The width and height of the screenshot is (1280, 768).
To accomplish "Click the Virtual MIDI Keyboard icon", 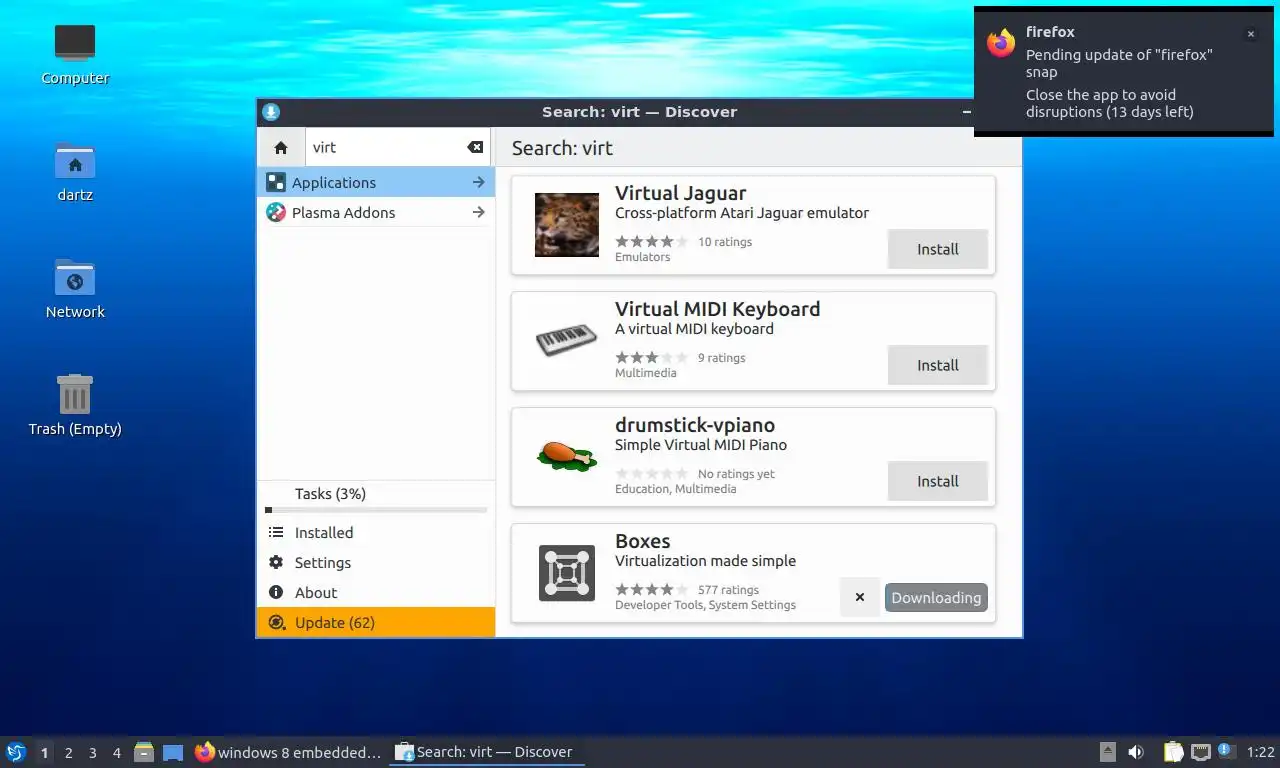I will coord(567,341).
